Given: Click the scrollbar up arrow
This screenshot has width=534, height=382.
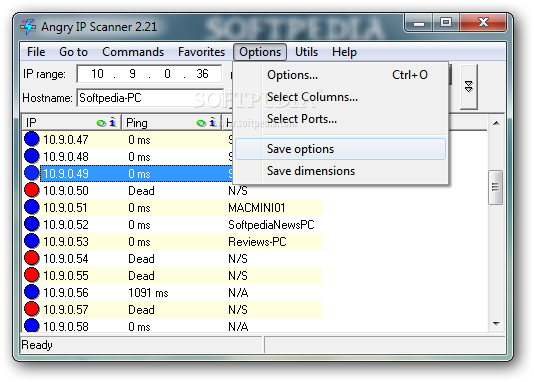Looking at the screenshot, I should tap(496, 123).
